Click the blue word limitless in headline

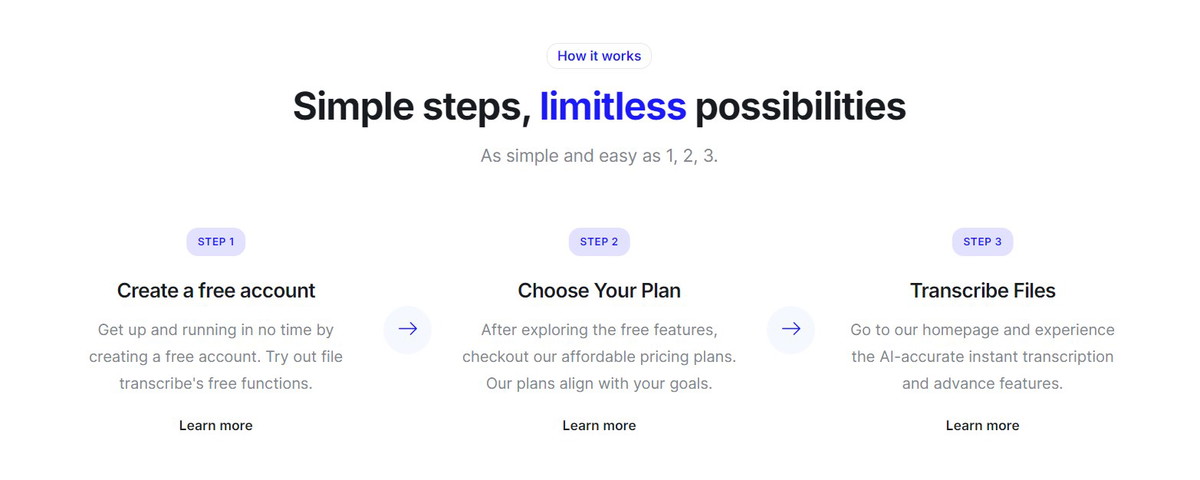click(613, 105)
